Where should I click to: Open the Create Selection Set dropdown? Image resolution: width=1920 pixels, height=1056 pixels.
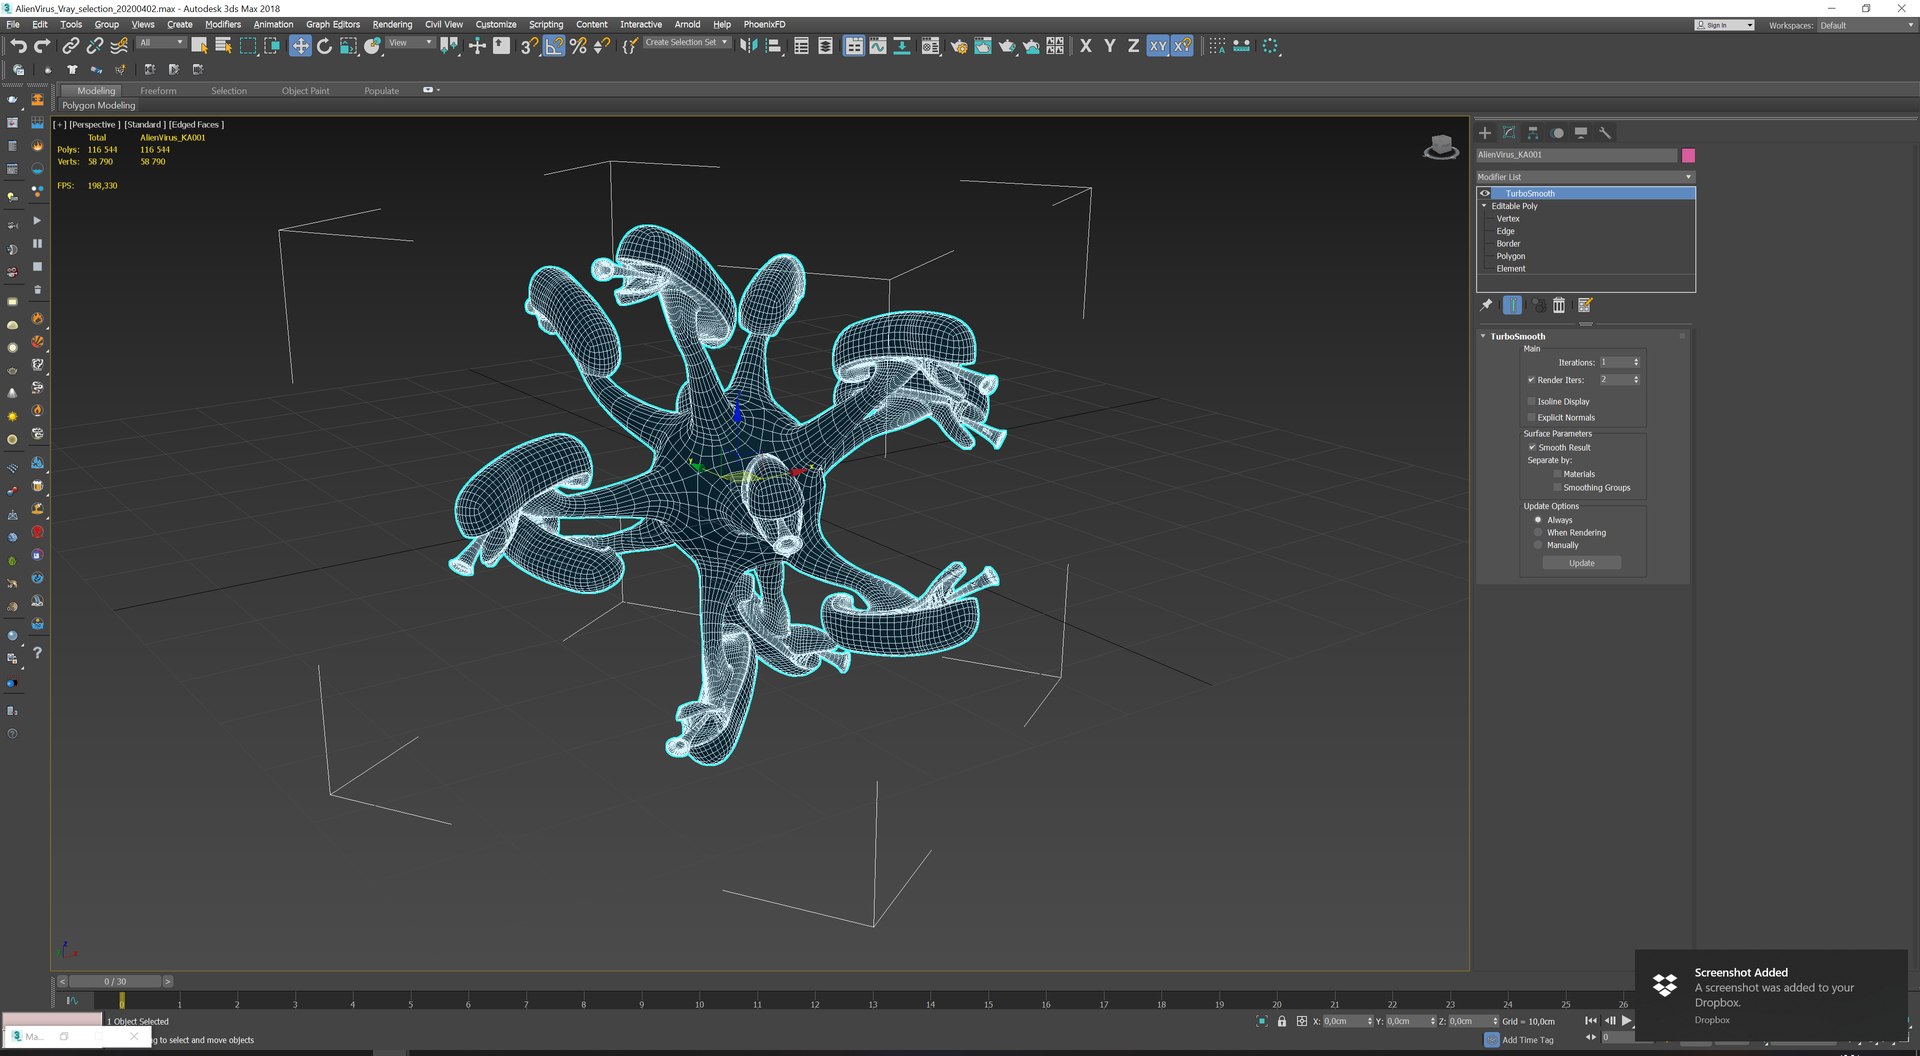tap(686, 42)
